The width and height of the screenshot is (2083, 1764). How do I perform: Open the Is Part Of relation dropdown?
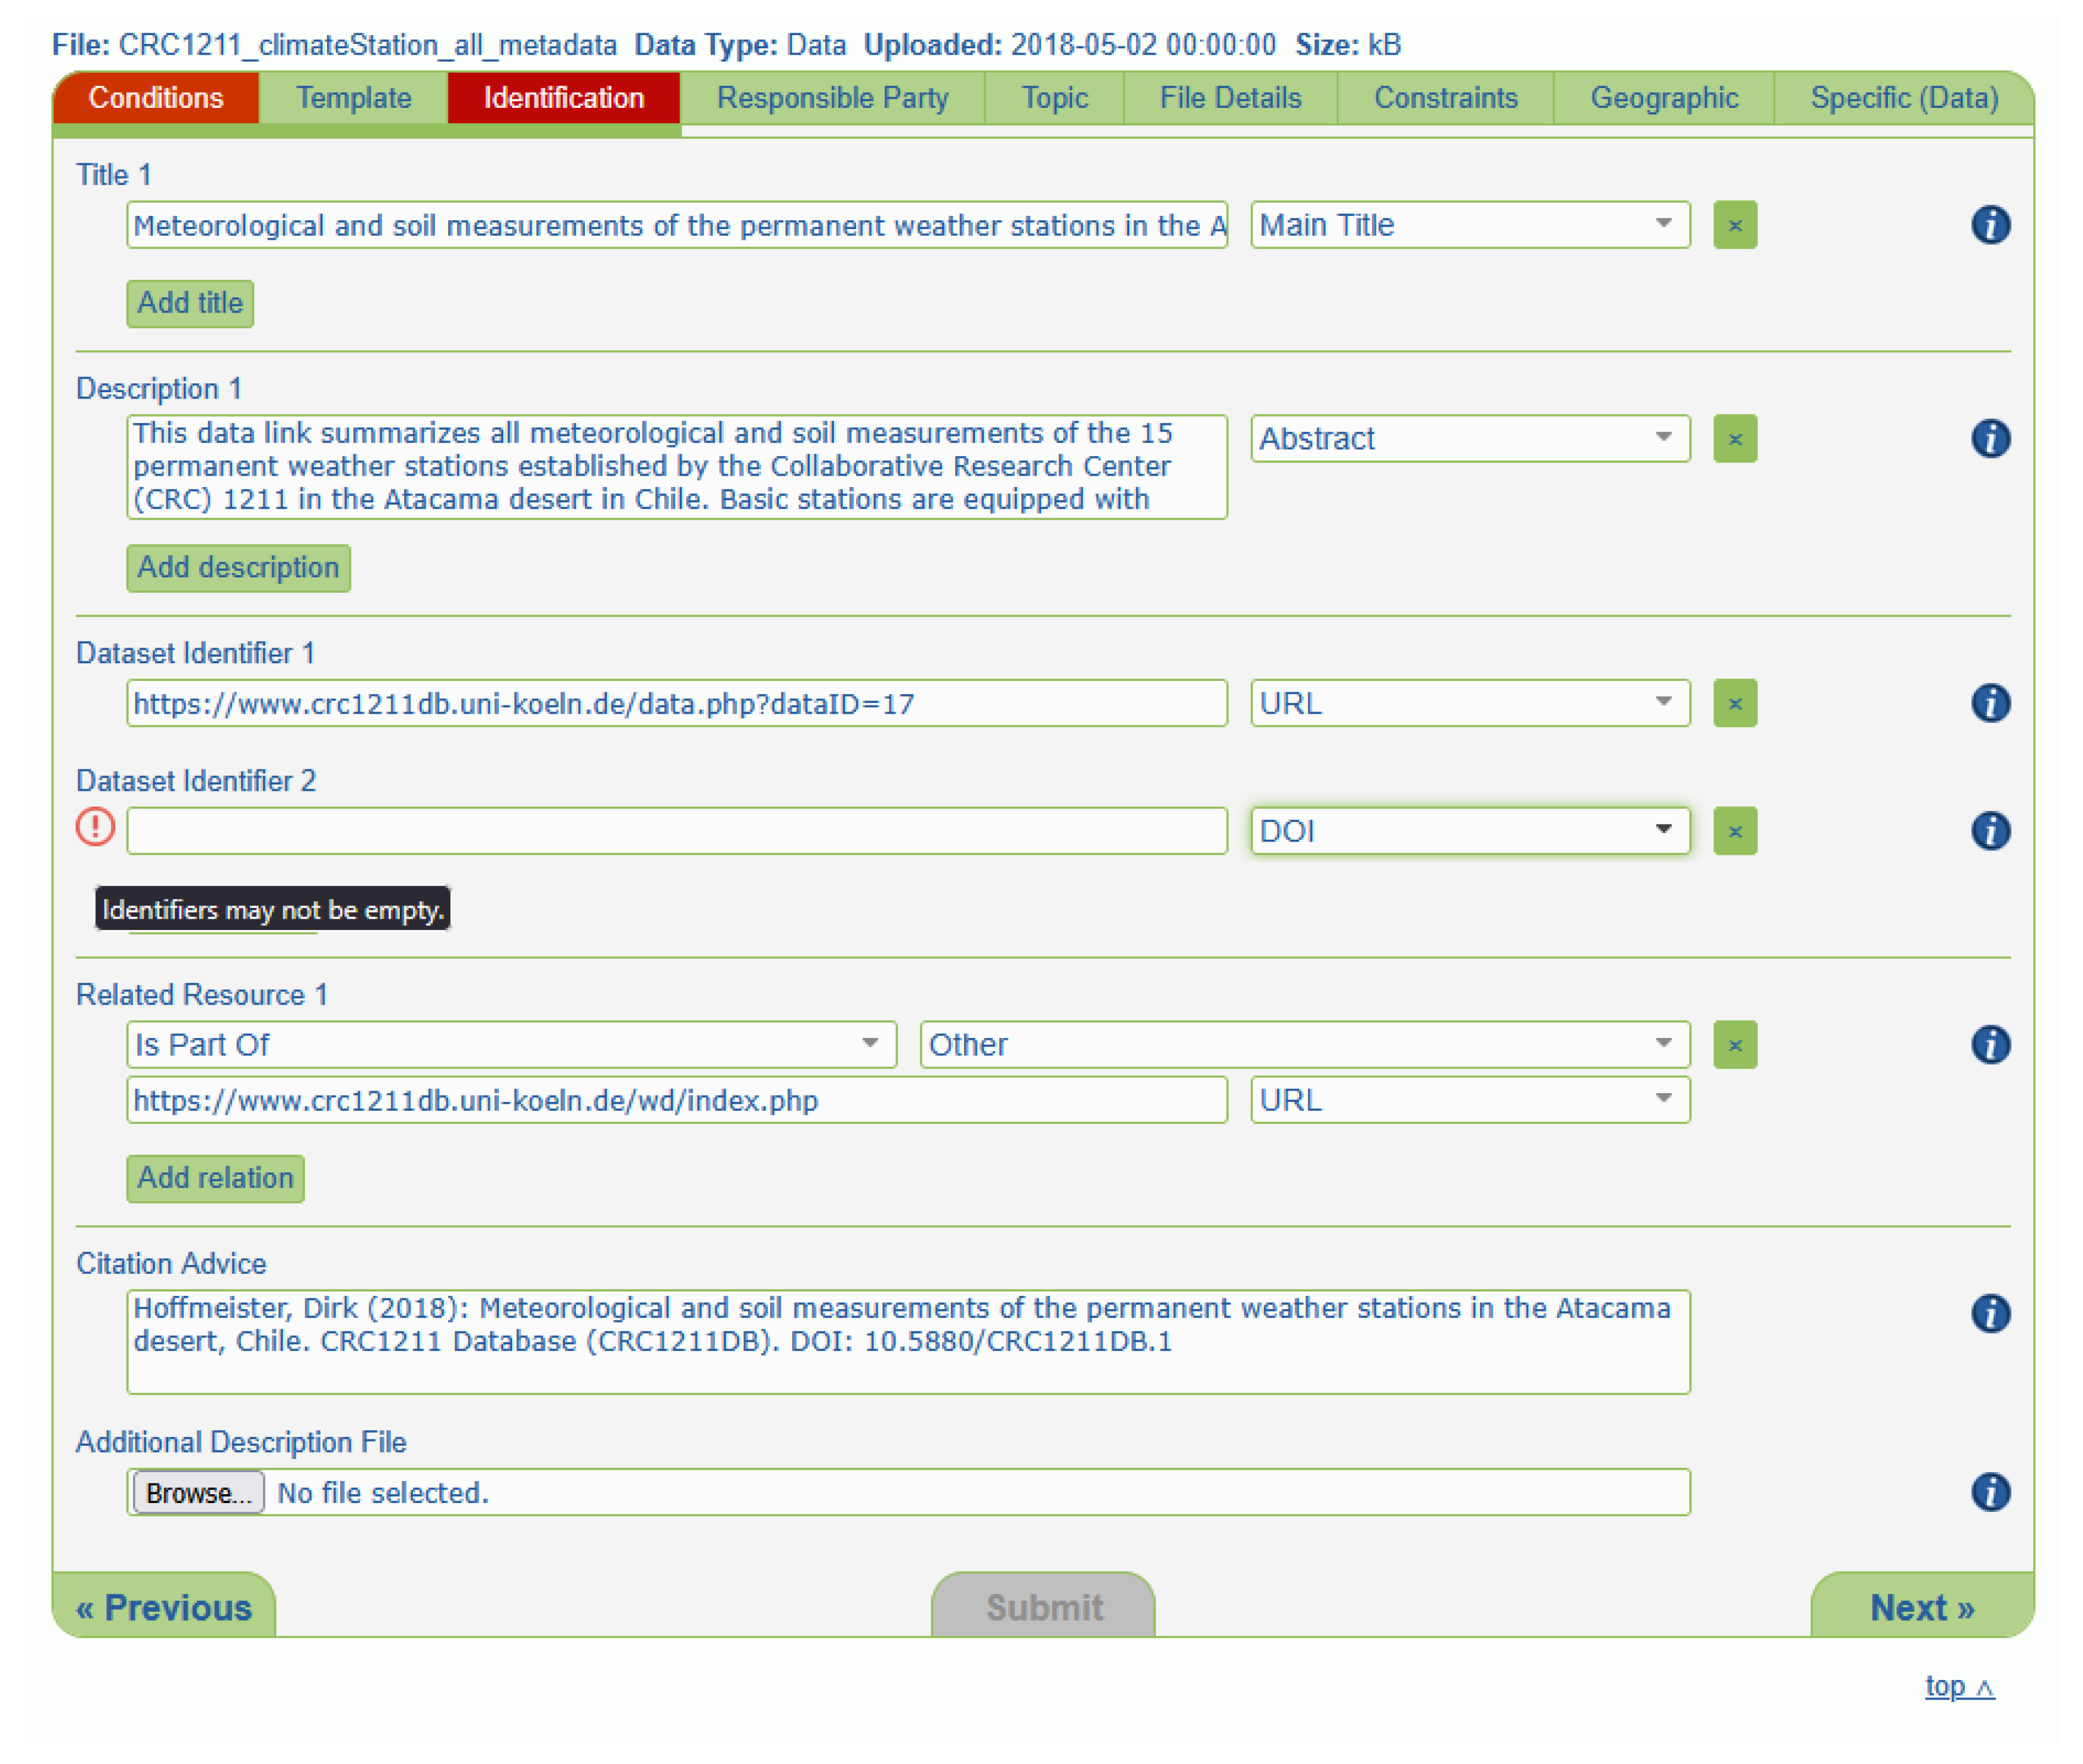click(x=511, y=1045)
